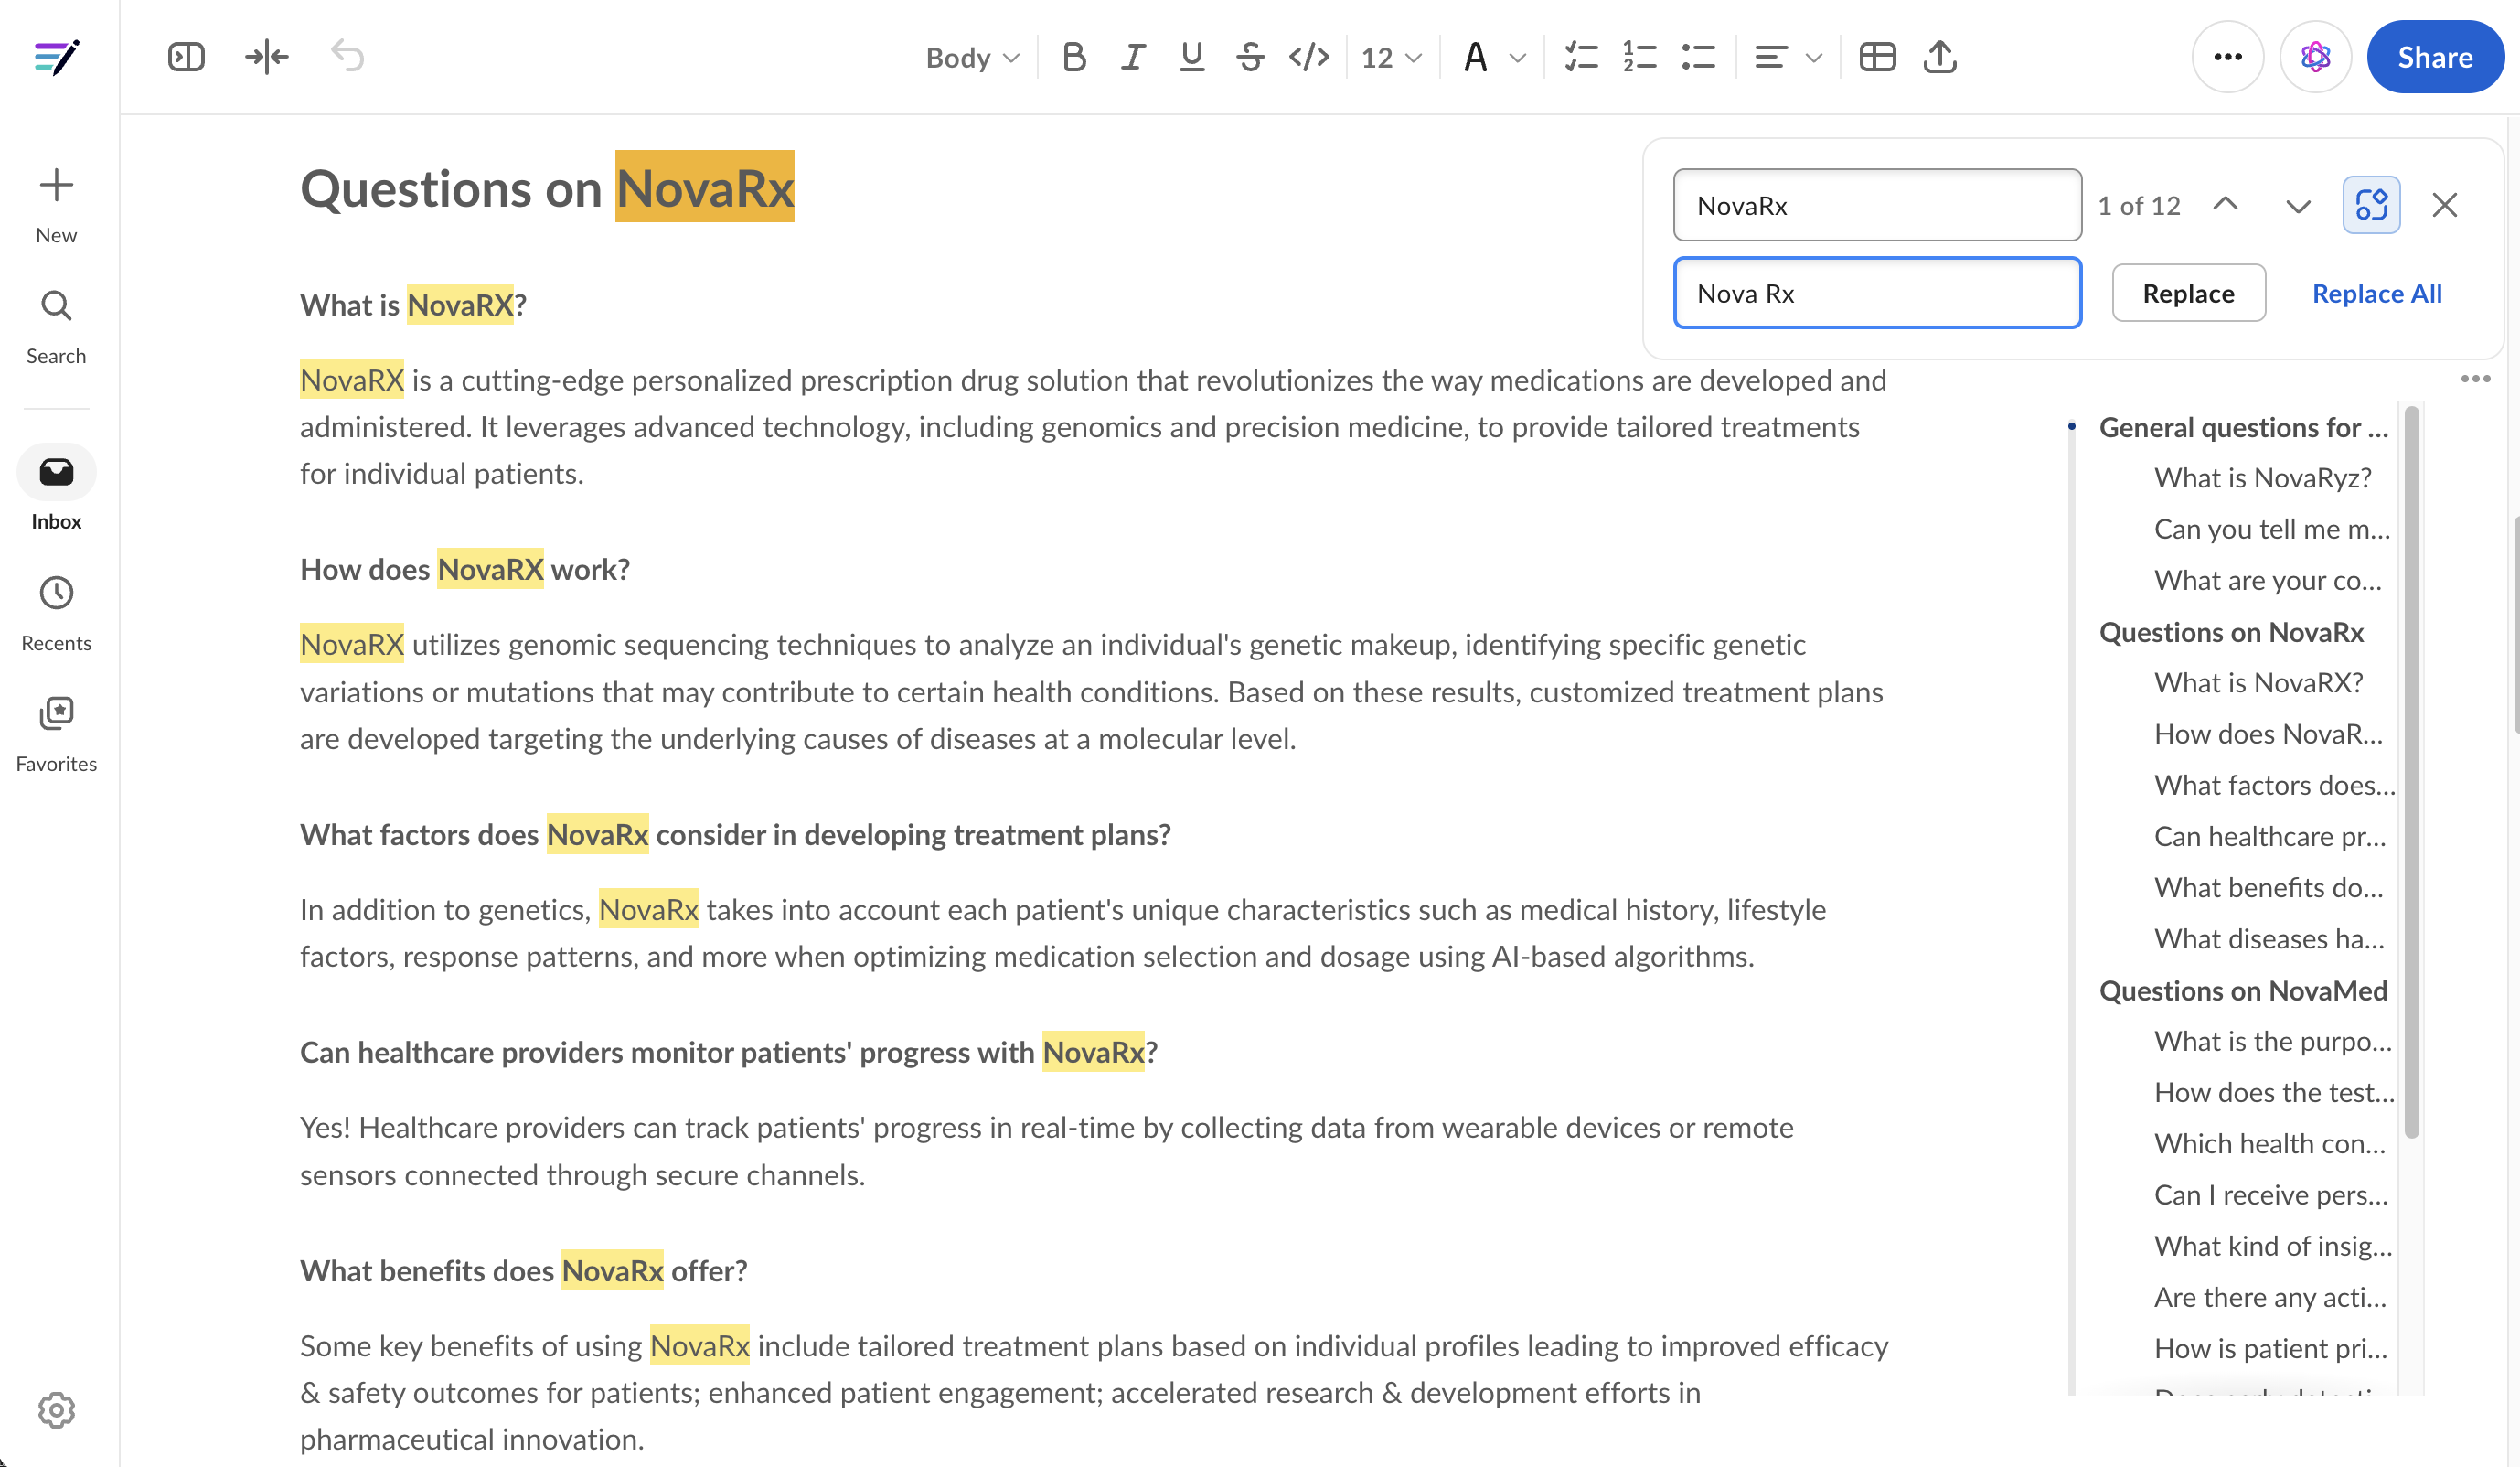The image size is (2520, 1467).
Task: Insert a table from the toolbar
Action: click(1878, 57)
